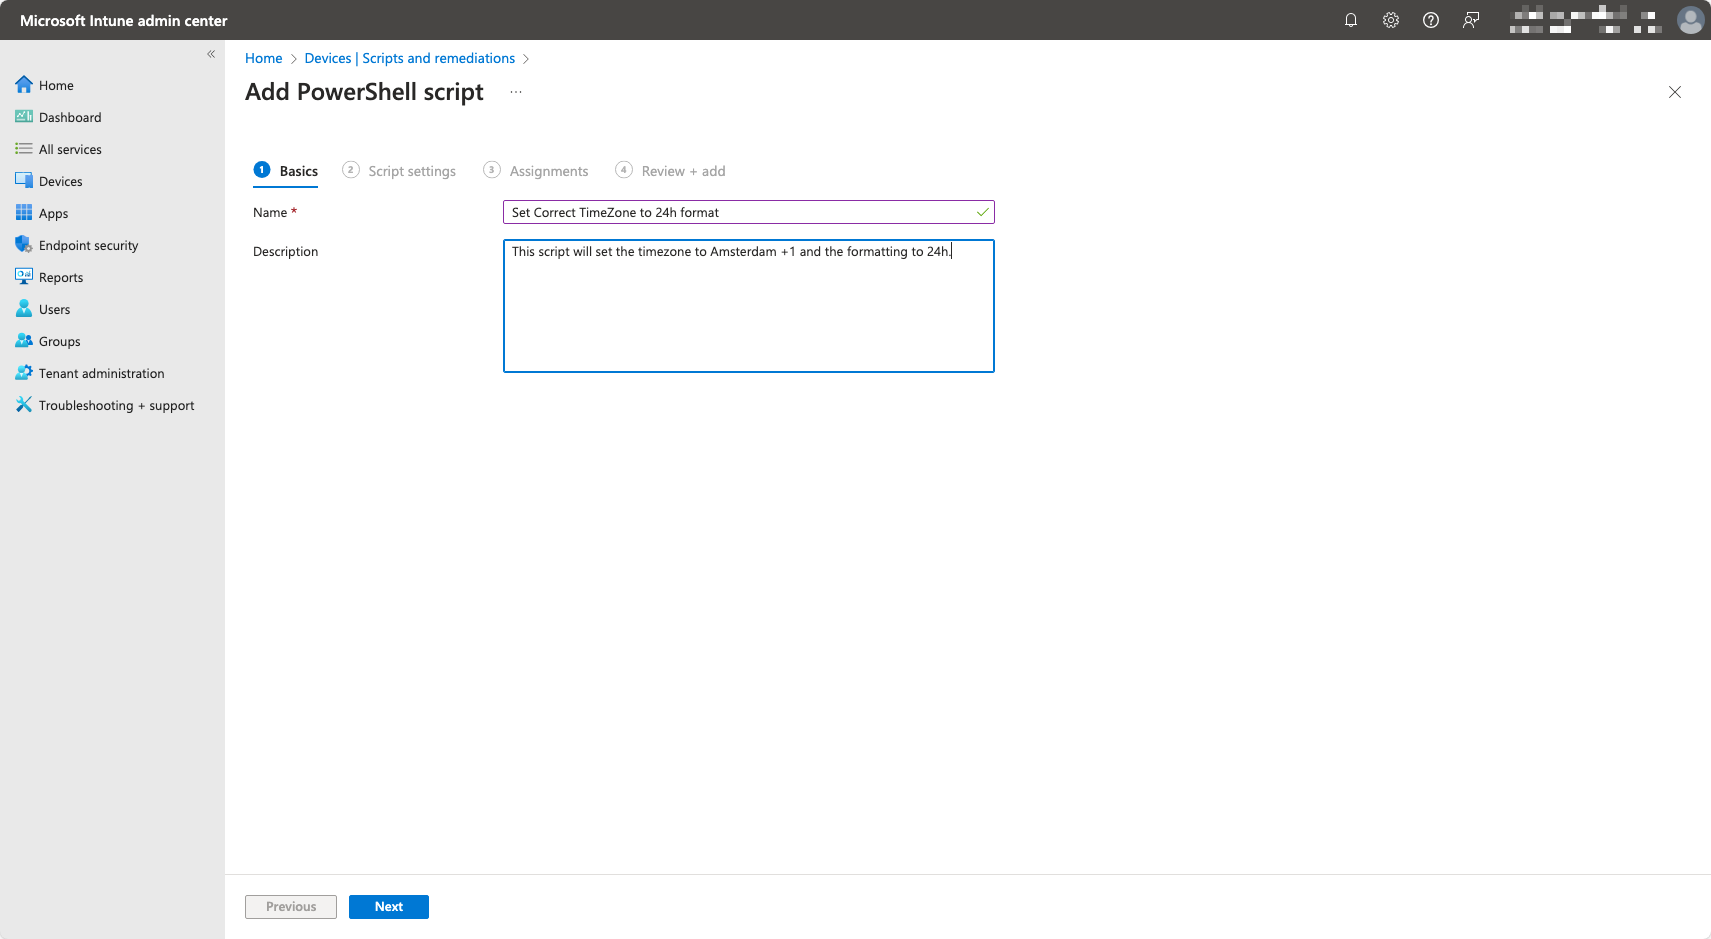Click the Next button

(x=388, y=906)
